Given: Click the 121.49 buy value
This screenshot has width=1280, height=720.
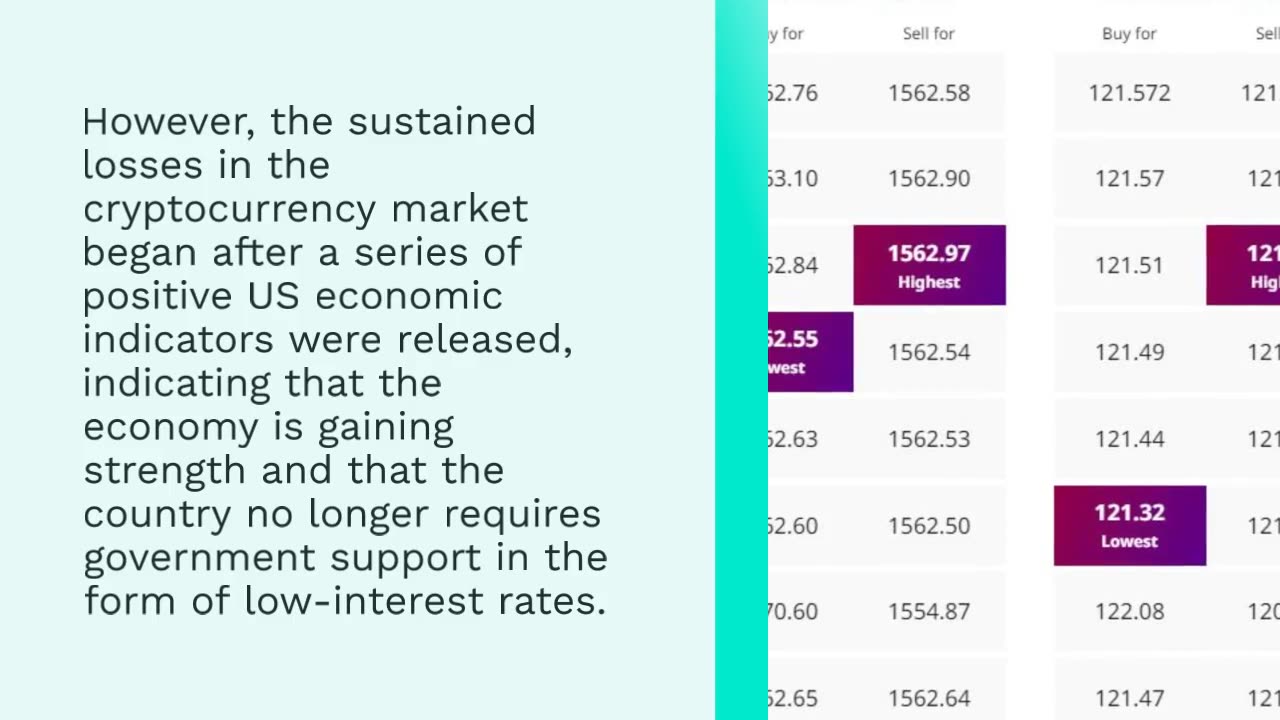Looking at the screenshot, I should (x=1130, y=352).
